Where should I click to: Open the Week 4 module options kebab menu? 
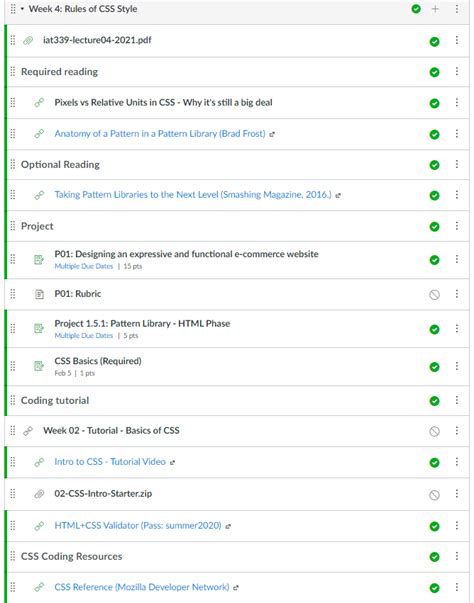point(457,9)
